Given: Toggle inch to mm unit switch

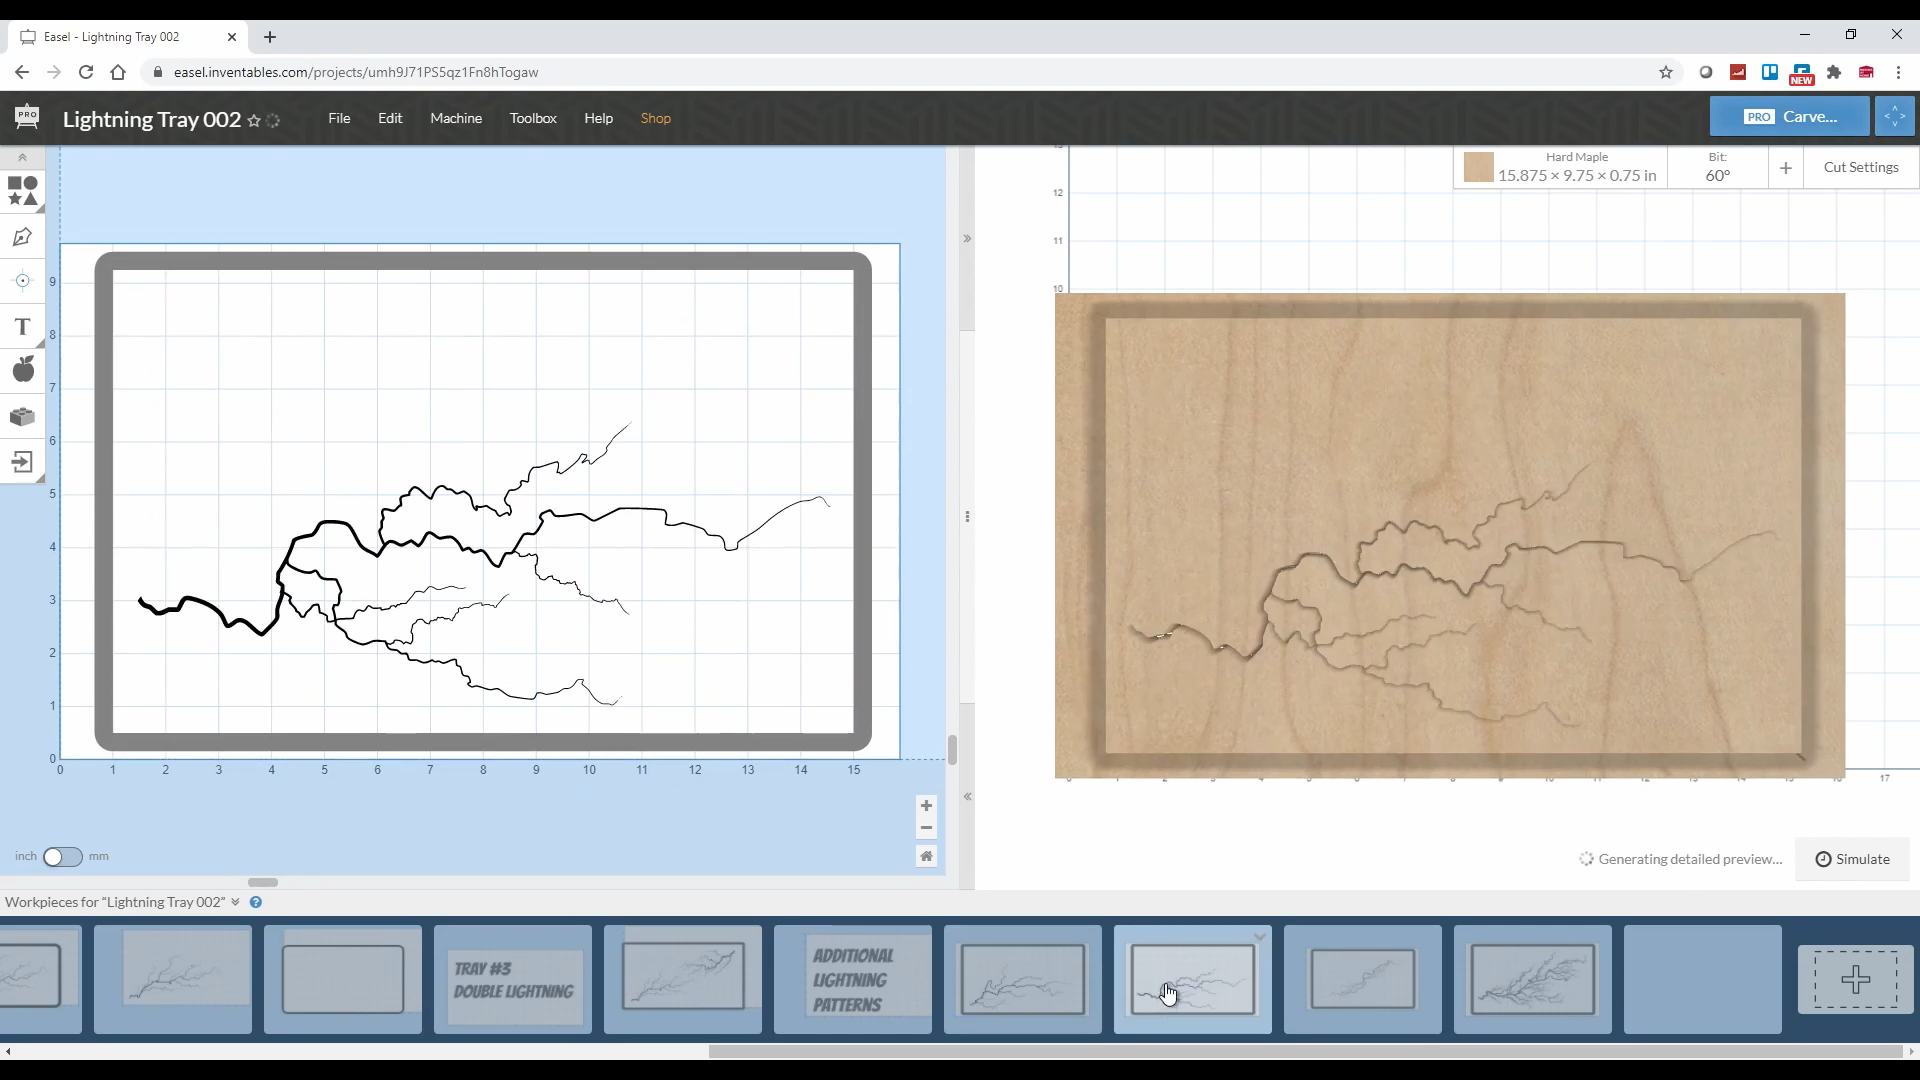Looking at the screenshot, I should click(x=62, y=856).
